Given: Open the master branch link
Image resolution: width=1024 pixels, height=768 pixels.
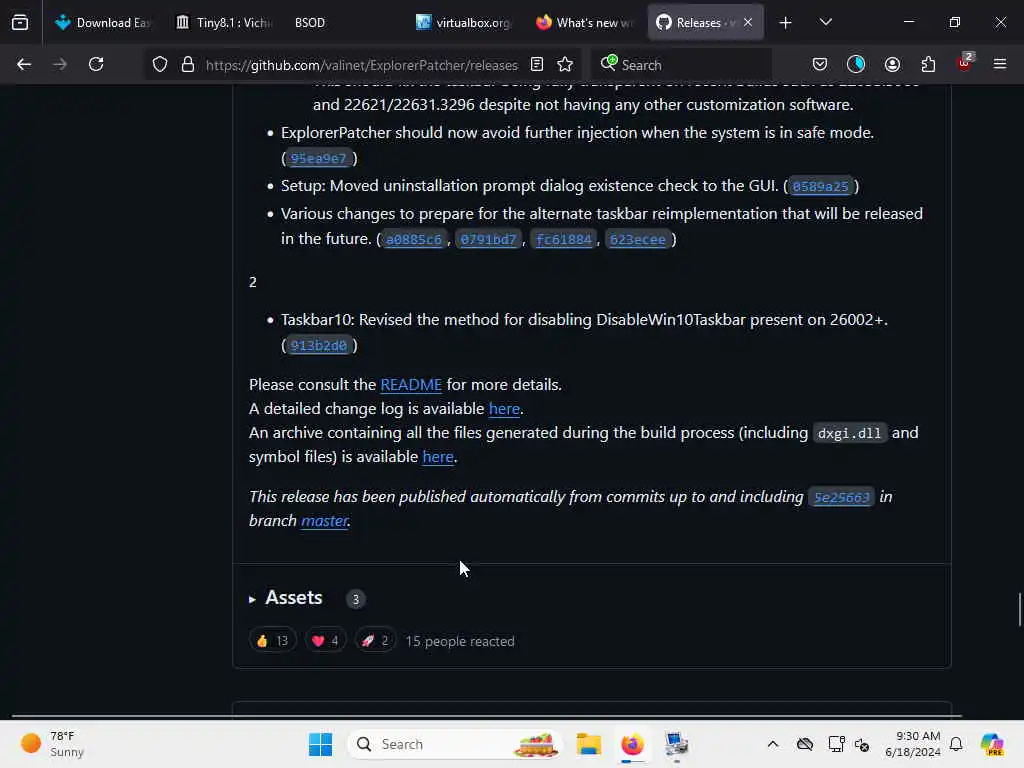Looking at the screenshot, I should (325, 520).
